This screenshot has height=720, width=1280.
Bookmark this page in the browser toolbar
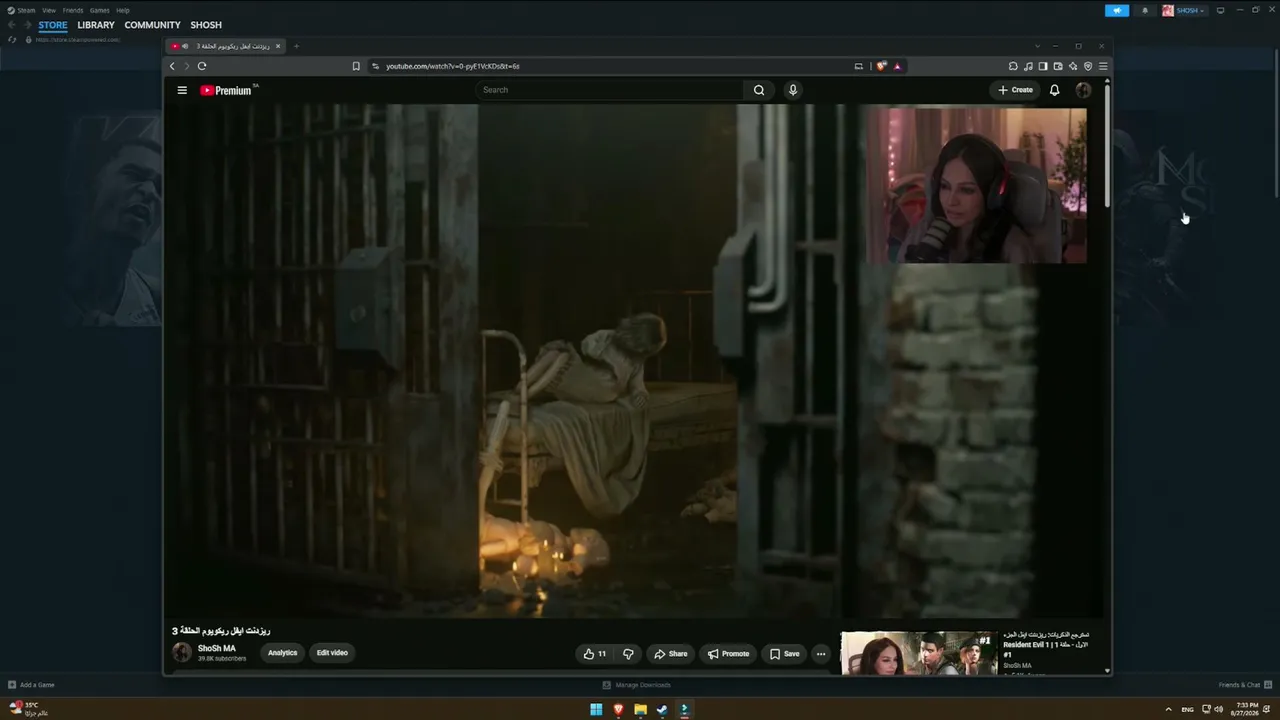click(x=356, y=66)
